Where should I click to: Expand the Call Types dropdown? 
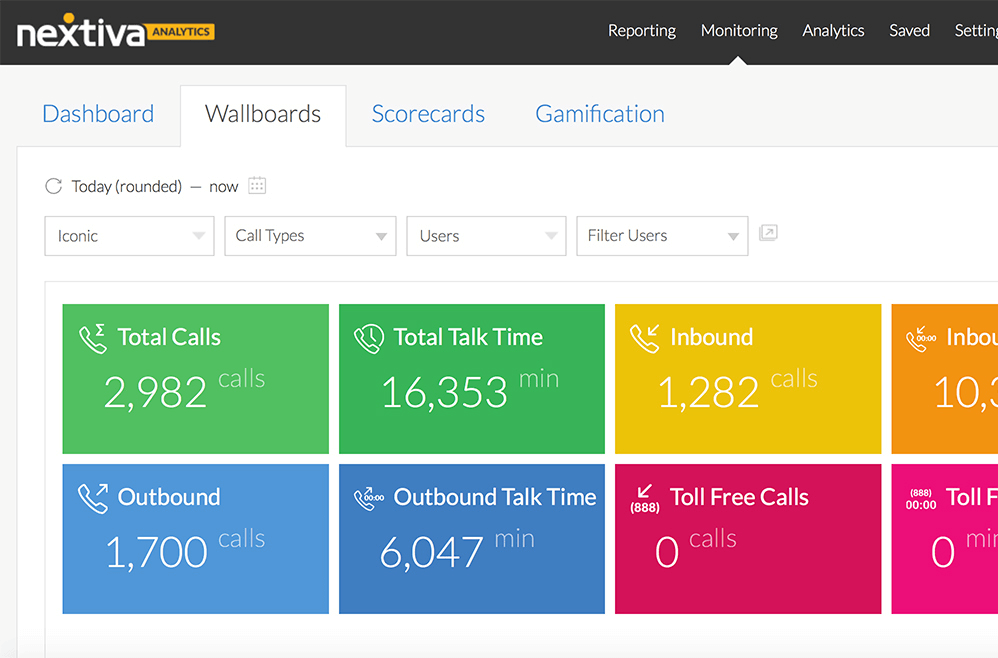pyautogui.click(x=310, y=235)
